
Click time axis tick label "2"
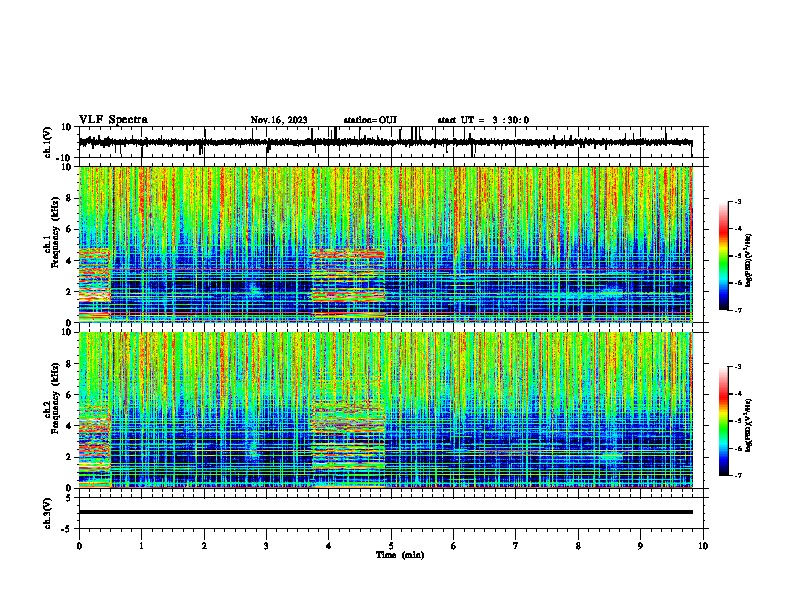(204, 546)
